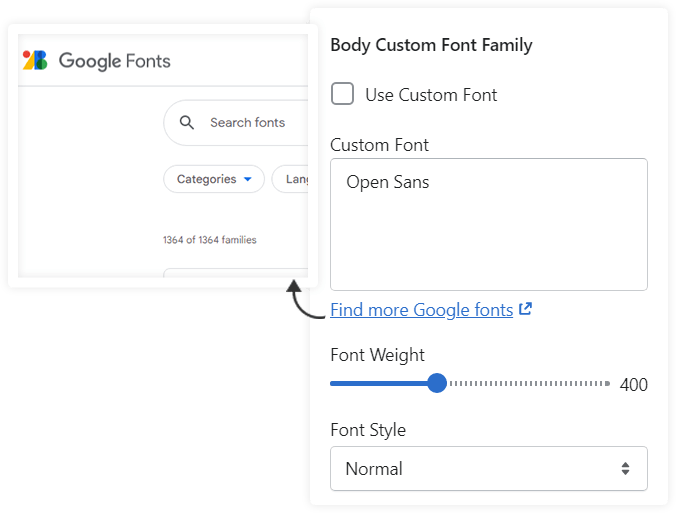Click into the Custom Font text area
The width and height of the screenshot is (676, 513).
pos(488,235)
